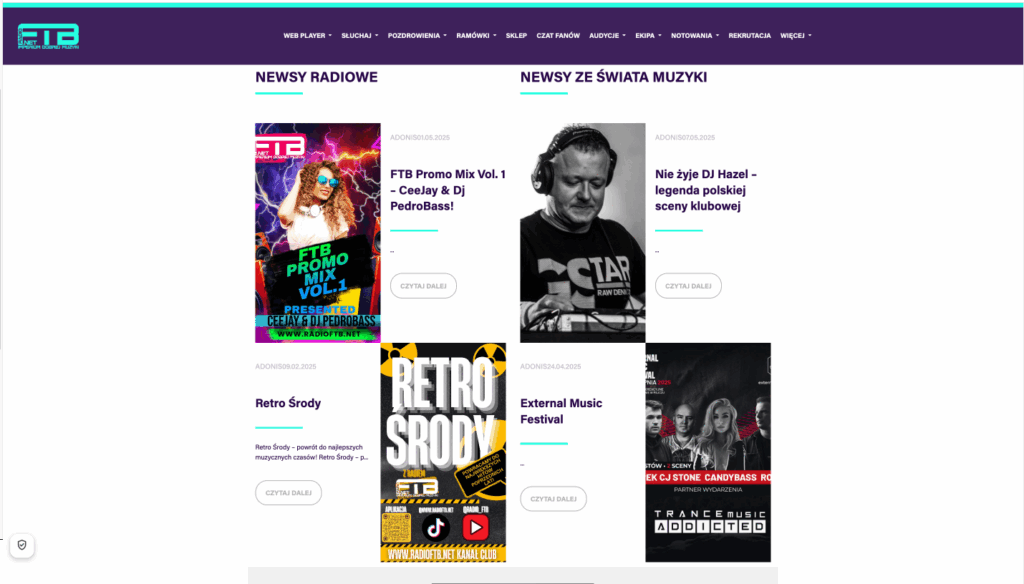
Task: Click the FTB radio logo
Action: (x=48, y=37)
